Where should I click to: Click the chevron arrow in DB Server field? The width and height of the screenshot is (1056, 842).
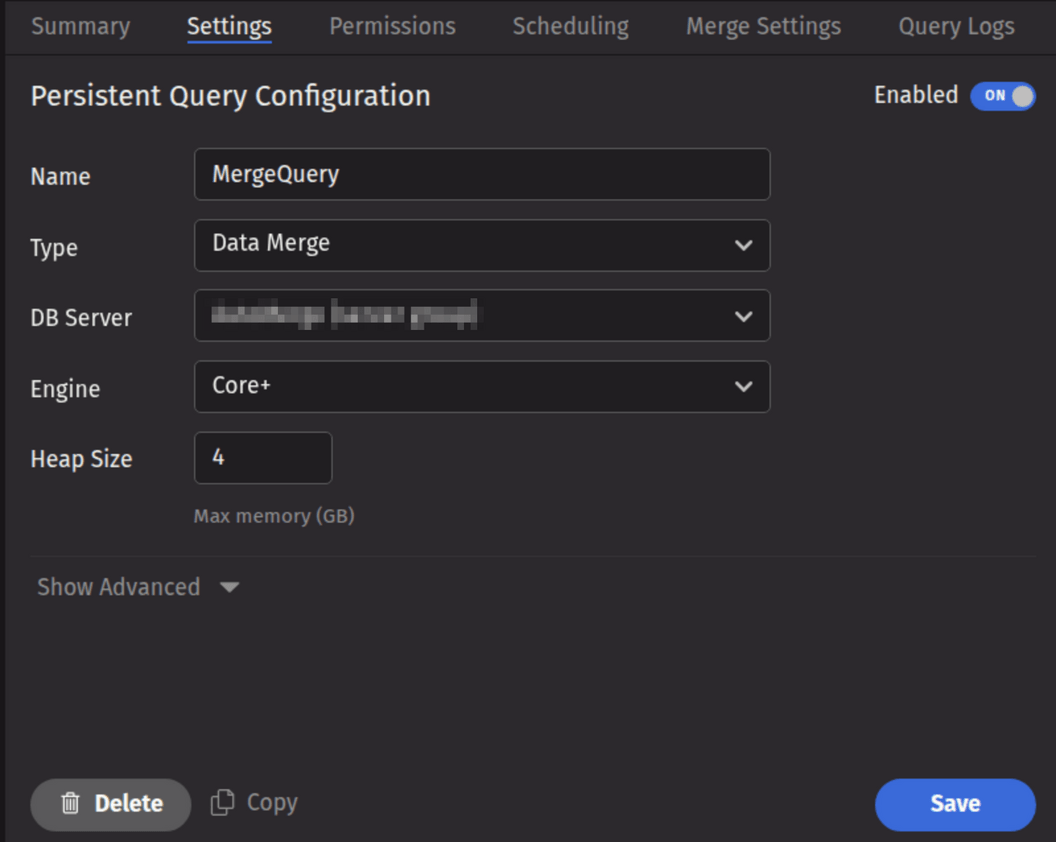coord(743,316)
